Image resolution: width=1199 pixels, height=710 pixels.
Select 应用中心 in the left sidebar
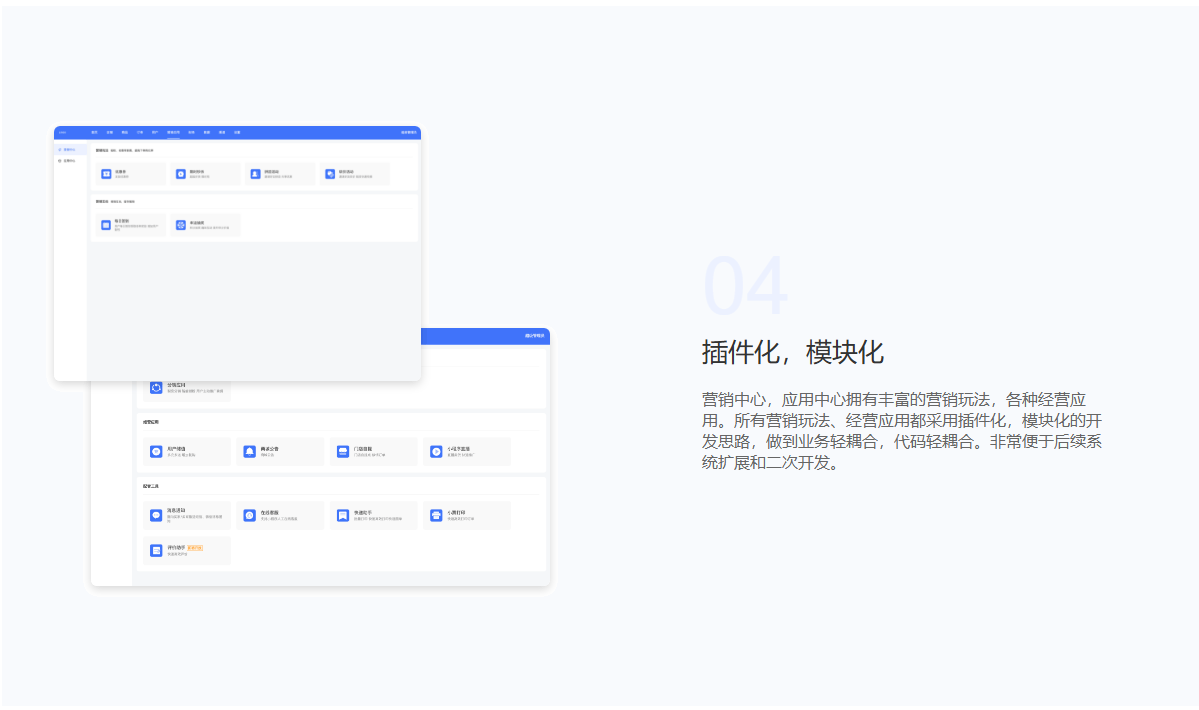click(x=68, y=160)
